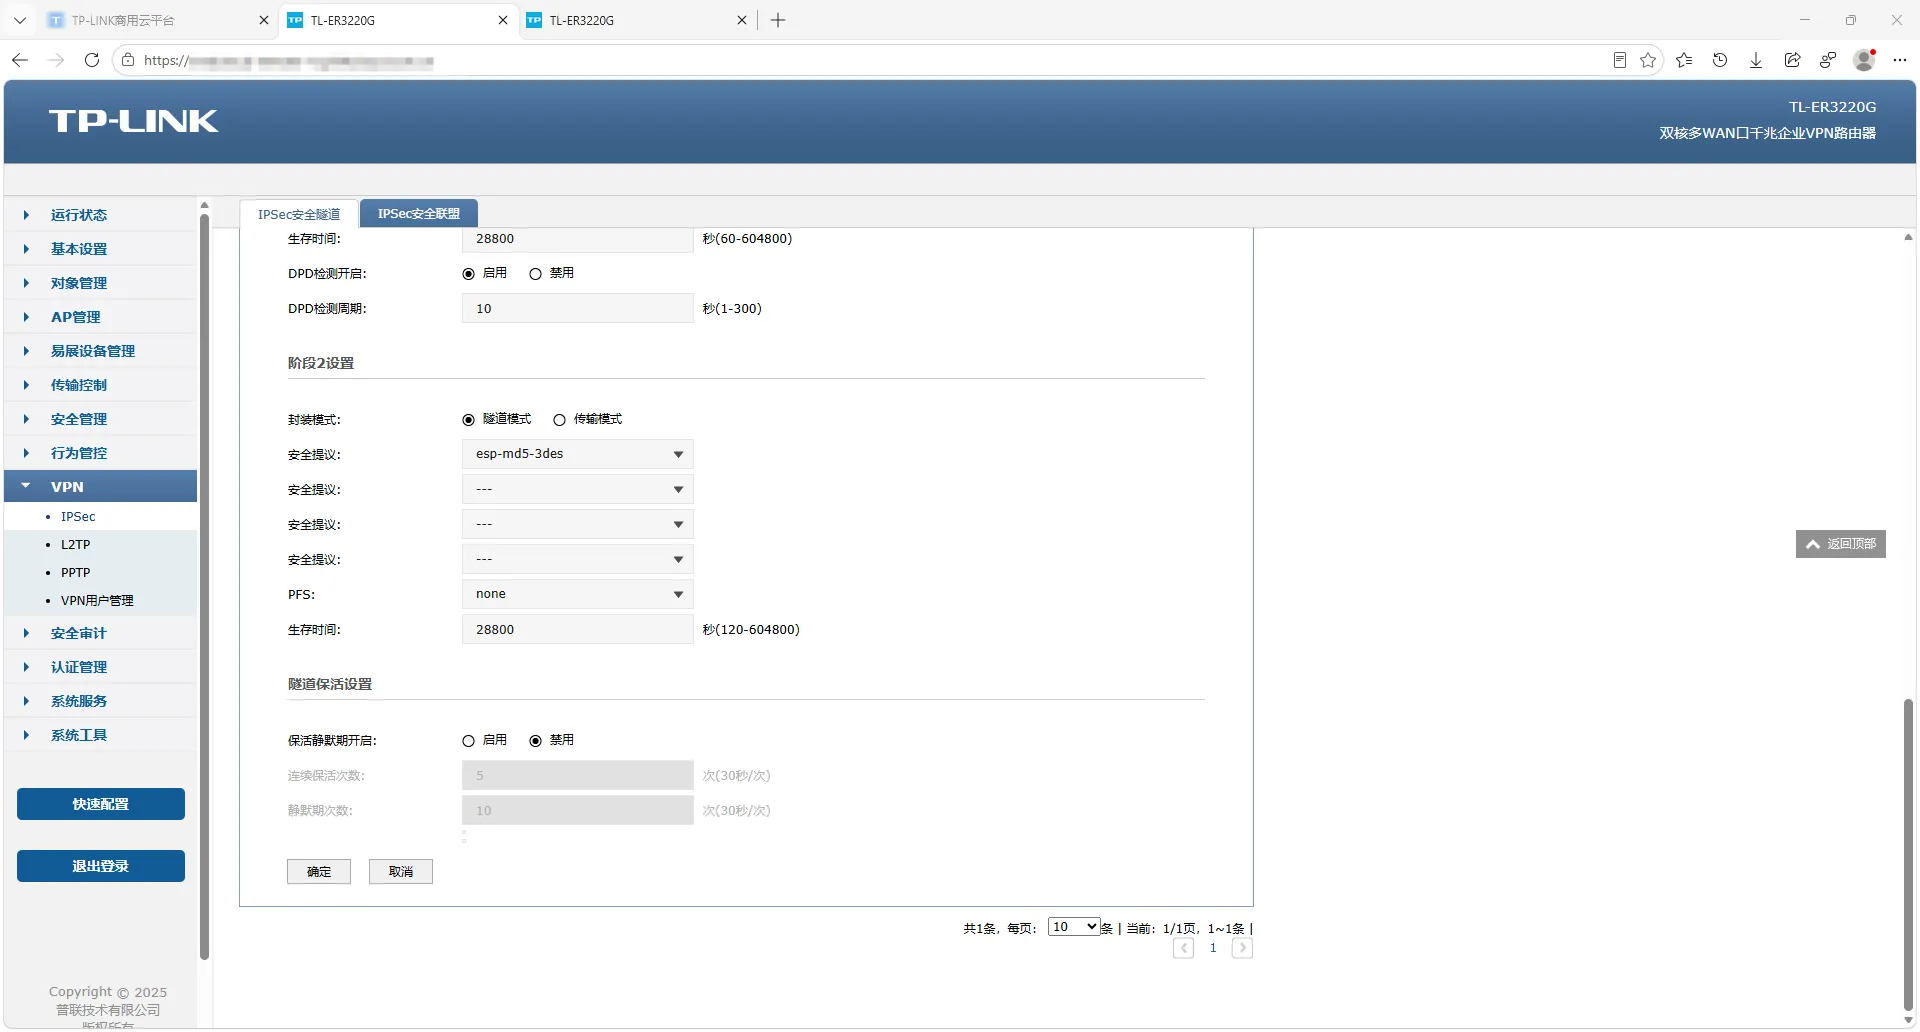Click the phase 2 生存时间 field
The image size is (1920, 1032).
pos(577,630)
